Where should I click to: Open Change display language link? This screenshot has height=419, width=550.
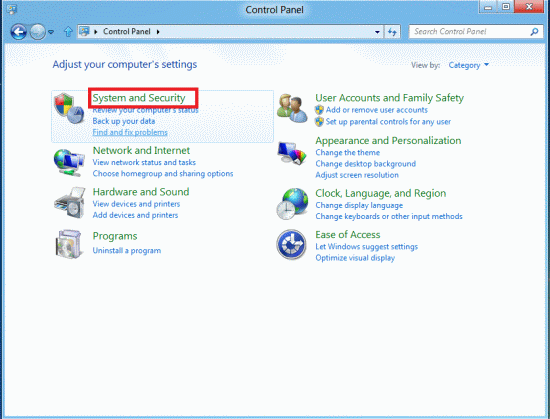click(x=359, y=205)
